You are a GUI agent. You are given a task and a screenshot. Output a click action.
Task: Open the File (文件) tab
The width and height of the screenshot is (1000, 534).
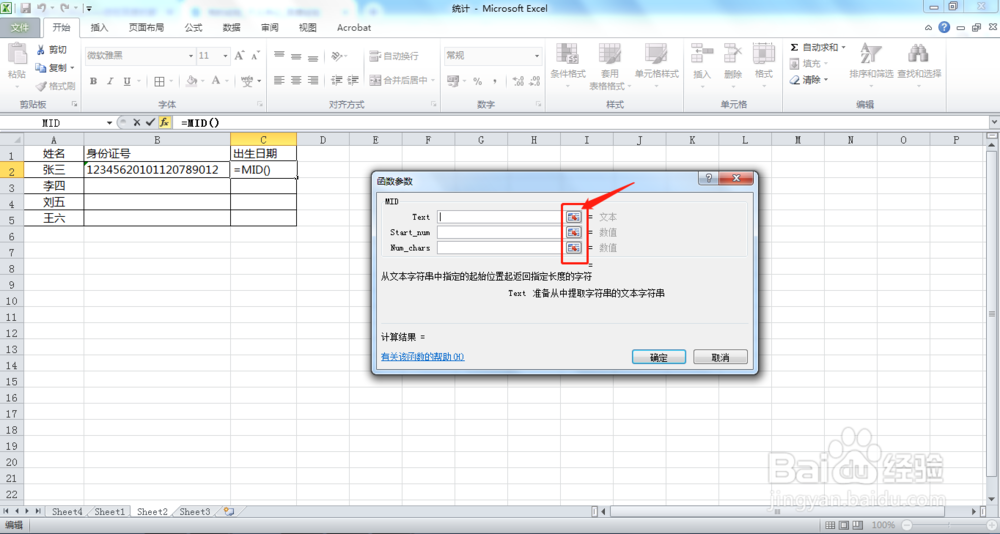point(20,27)
